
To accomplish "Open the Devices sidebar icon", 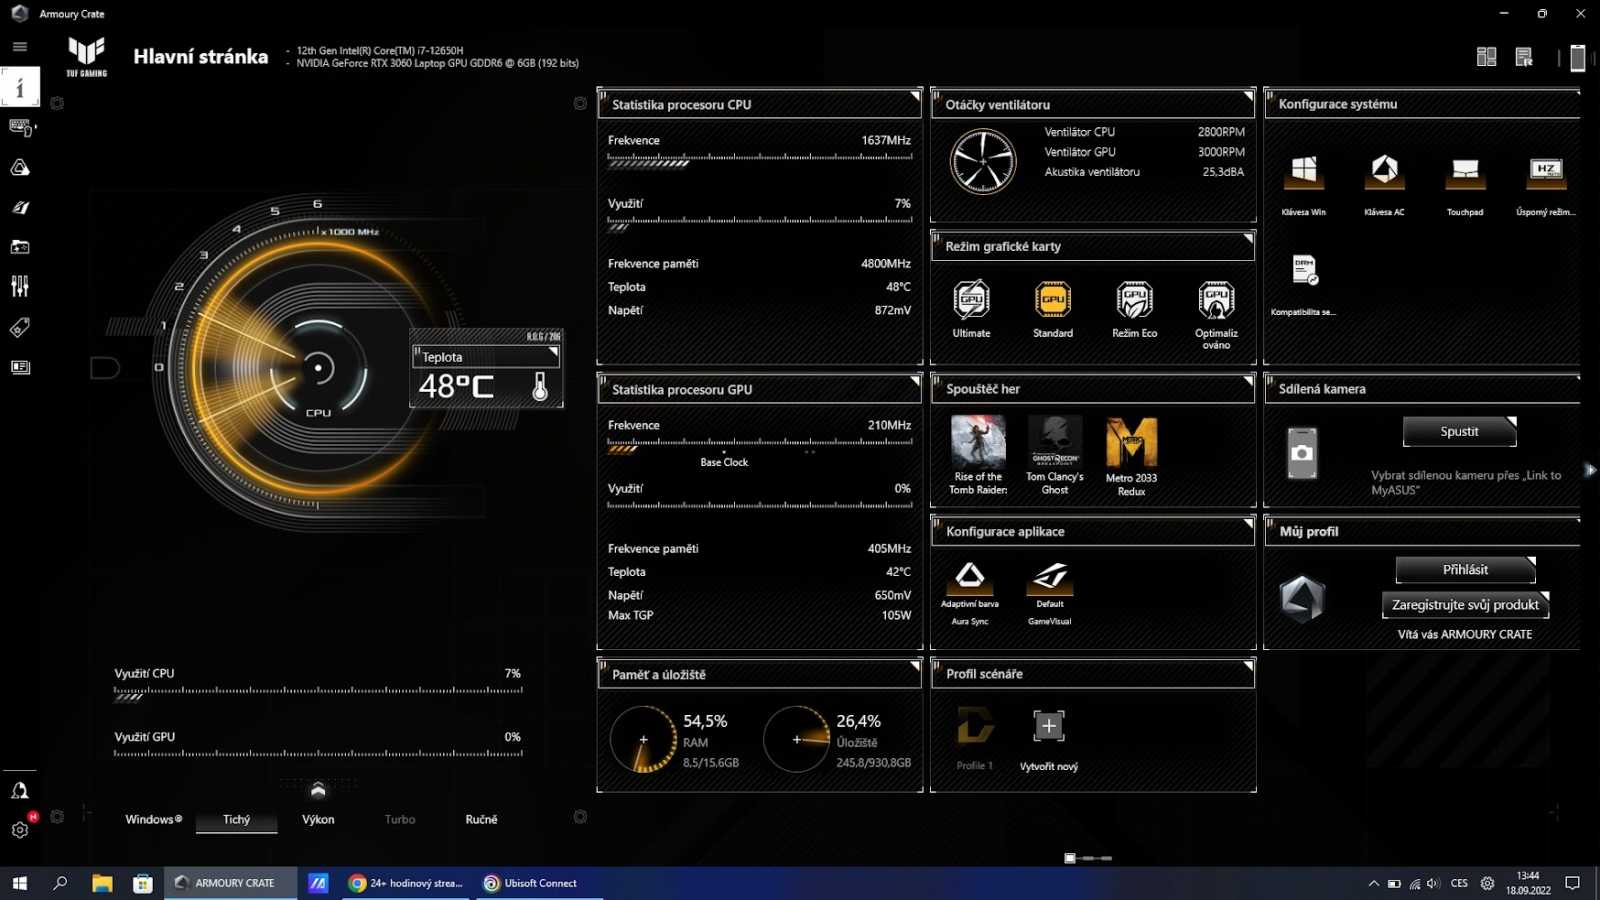I will tap(20, 127).
